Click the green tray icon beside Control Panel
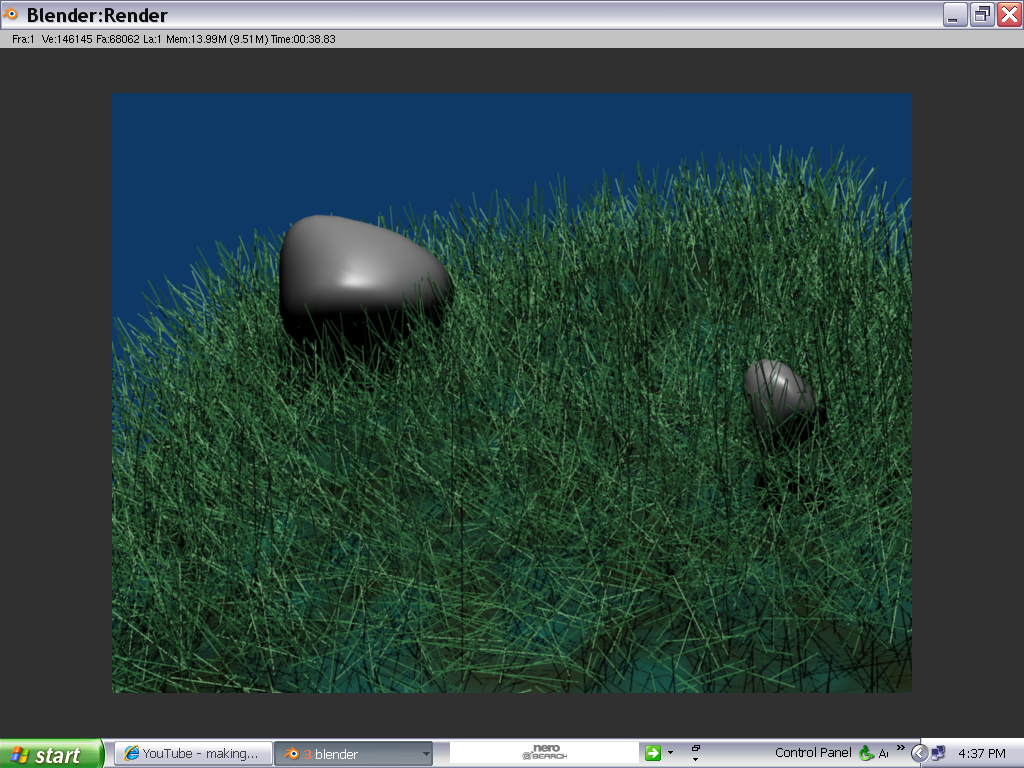1024x768 pixels. pyautogui.click(x=866, y=753)
